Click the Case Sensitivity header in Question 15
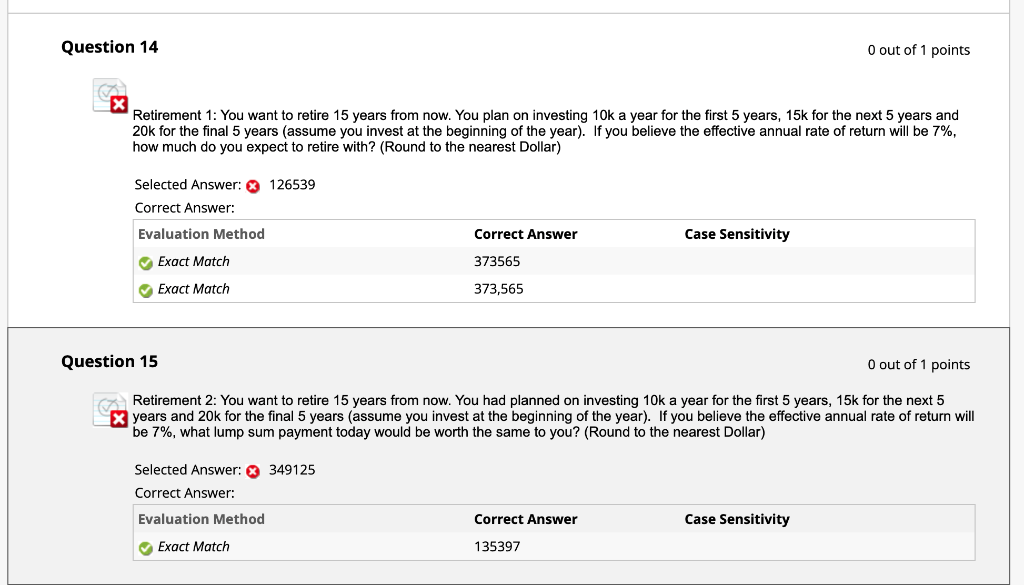 tap(737, 520)
